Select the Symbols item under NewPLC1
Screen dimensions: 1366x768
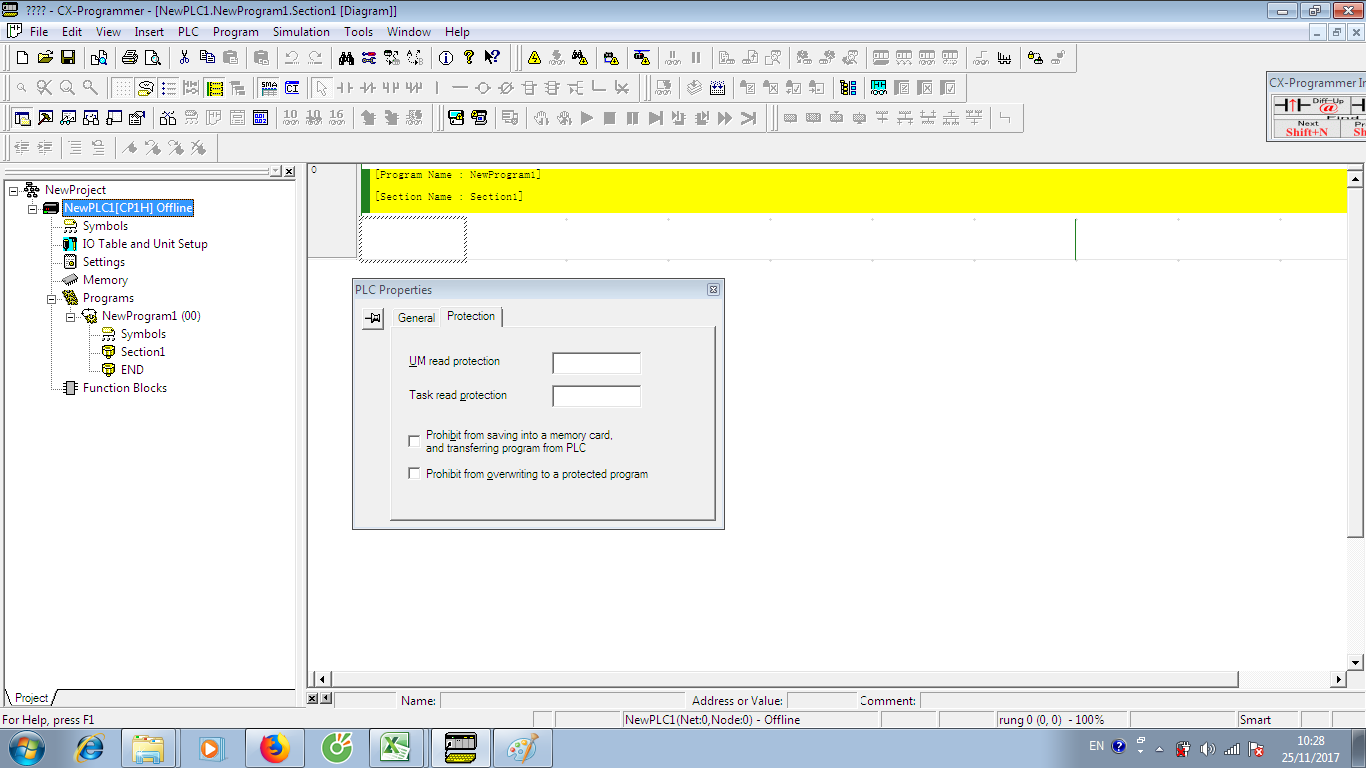(x=105, y=226)
